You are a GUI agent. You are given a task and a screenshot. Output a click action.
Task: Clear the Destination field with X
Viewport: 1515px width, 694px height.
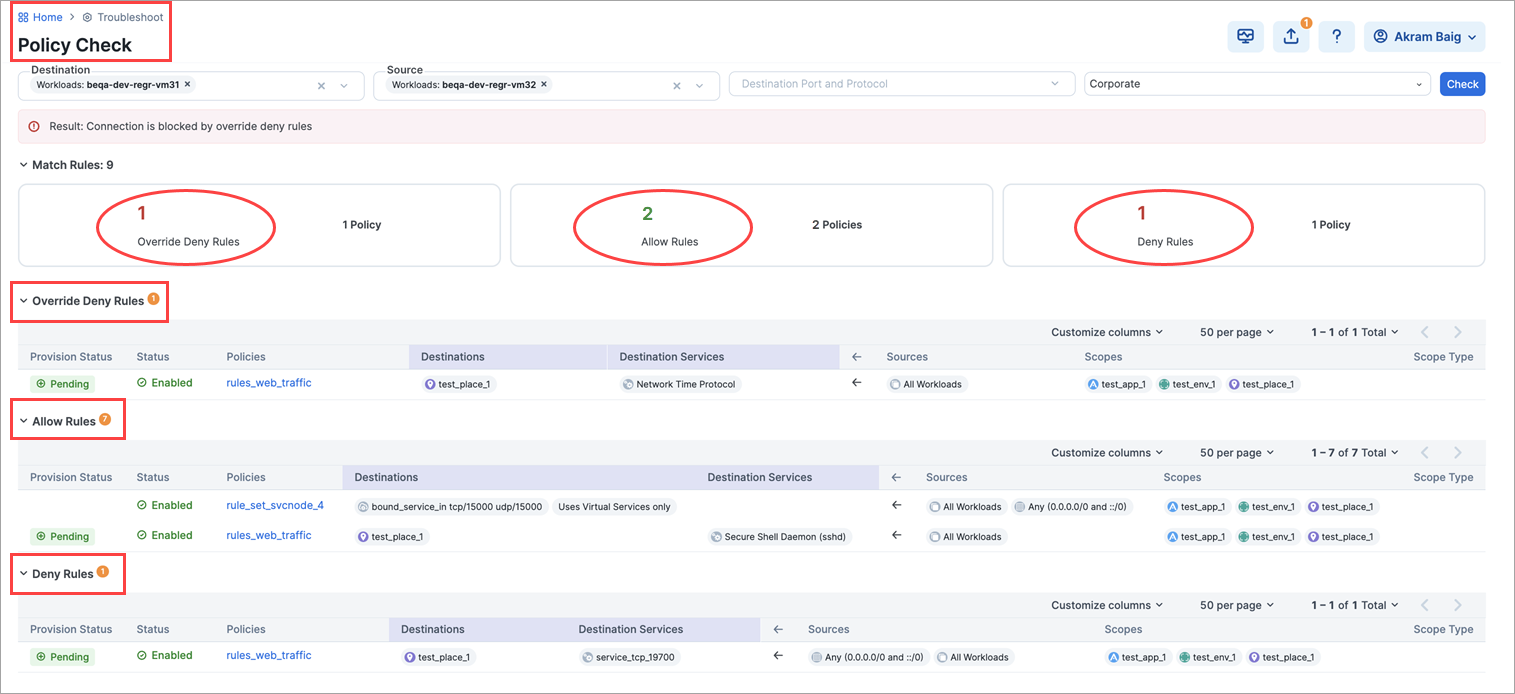pos(322,86)
